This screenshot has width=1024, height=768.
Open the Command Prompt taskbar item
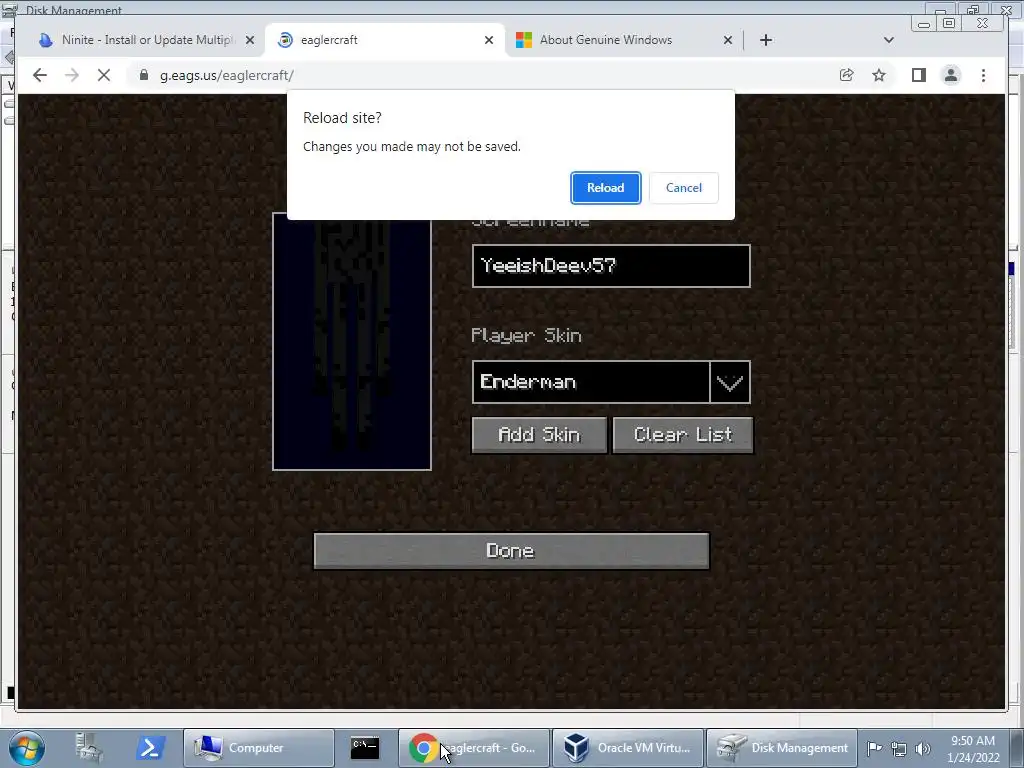pyautogui.click(x=364, y=748)
